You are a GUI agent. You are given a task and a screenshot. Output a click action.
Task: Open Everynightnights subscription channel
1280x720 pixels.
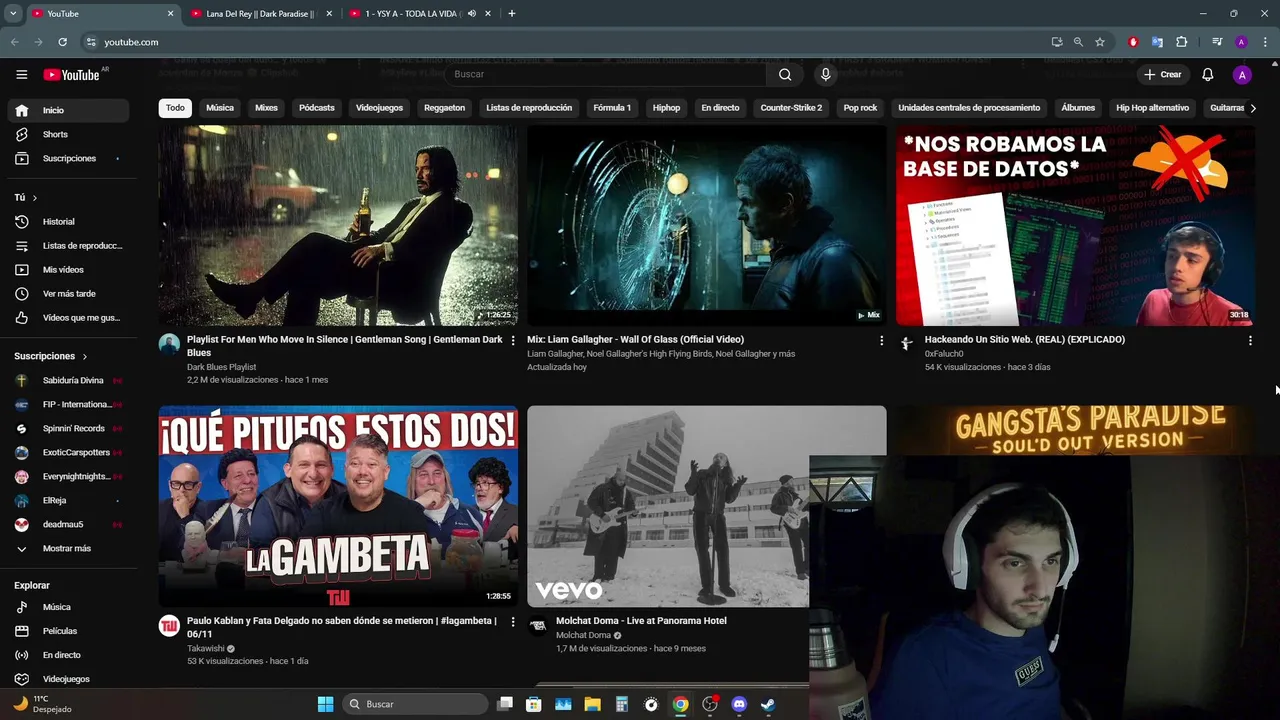69,476
